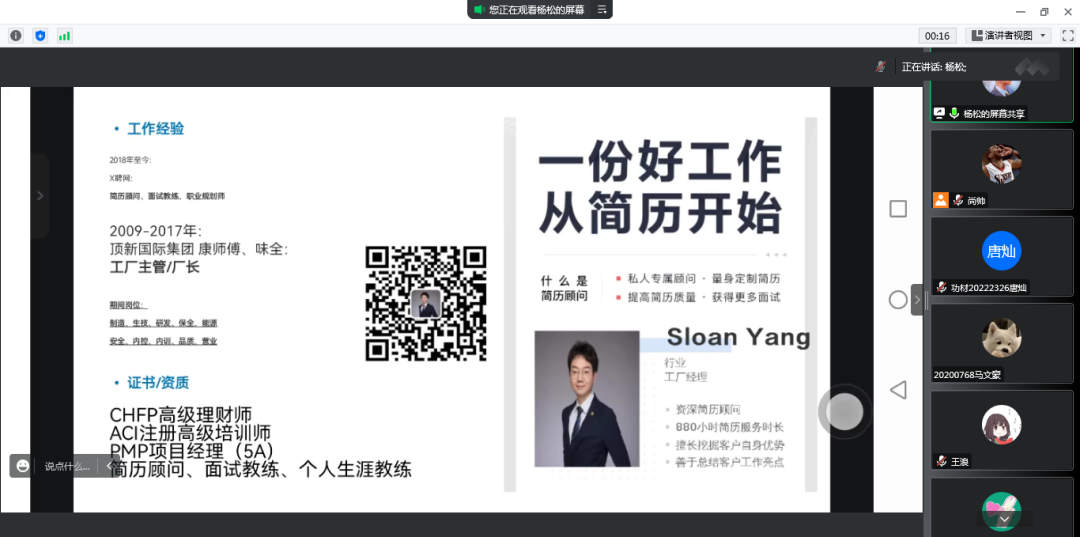This screenshot has width=1080, height=537.
Task: Select 唐灿's participant tile
Action: (1002, 255)
